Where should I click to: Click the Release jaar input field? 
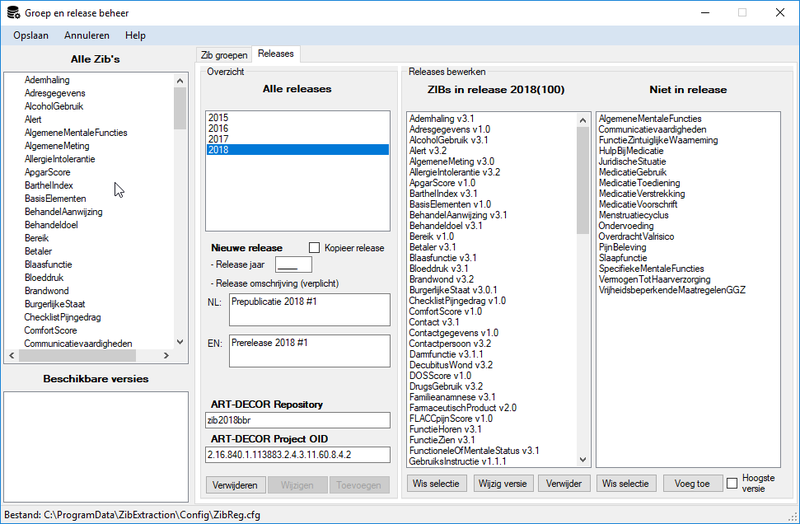pos(293,265)
